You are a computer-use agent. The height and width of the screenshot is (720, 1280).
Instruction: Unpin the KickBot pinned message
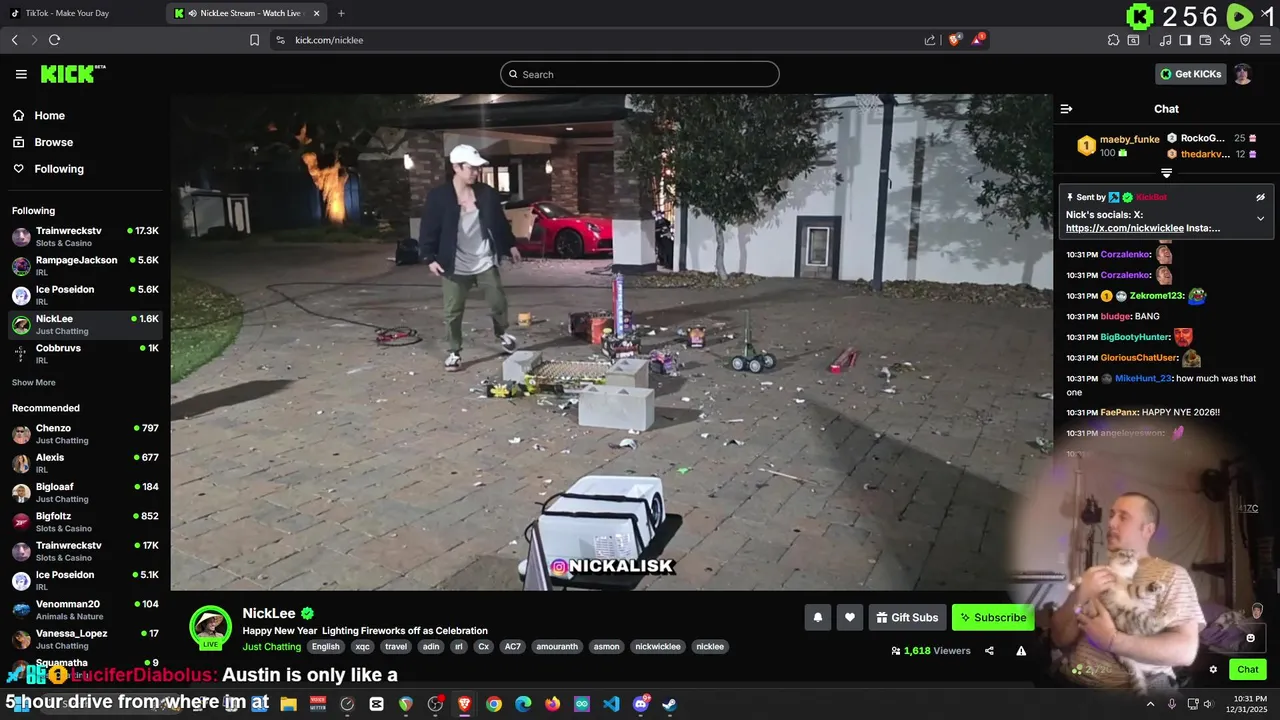1260,197
